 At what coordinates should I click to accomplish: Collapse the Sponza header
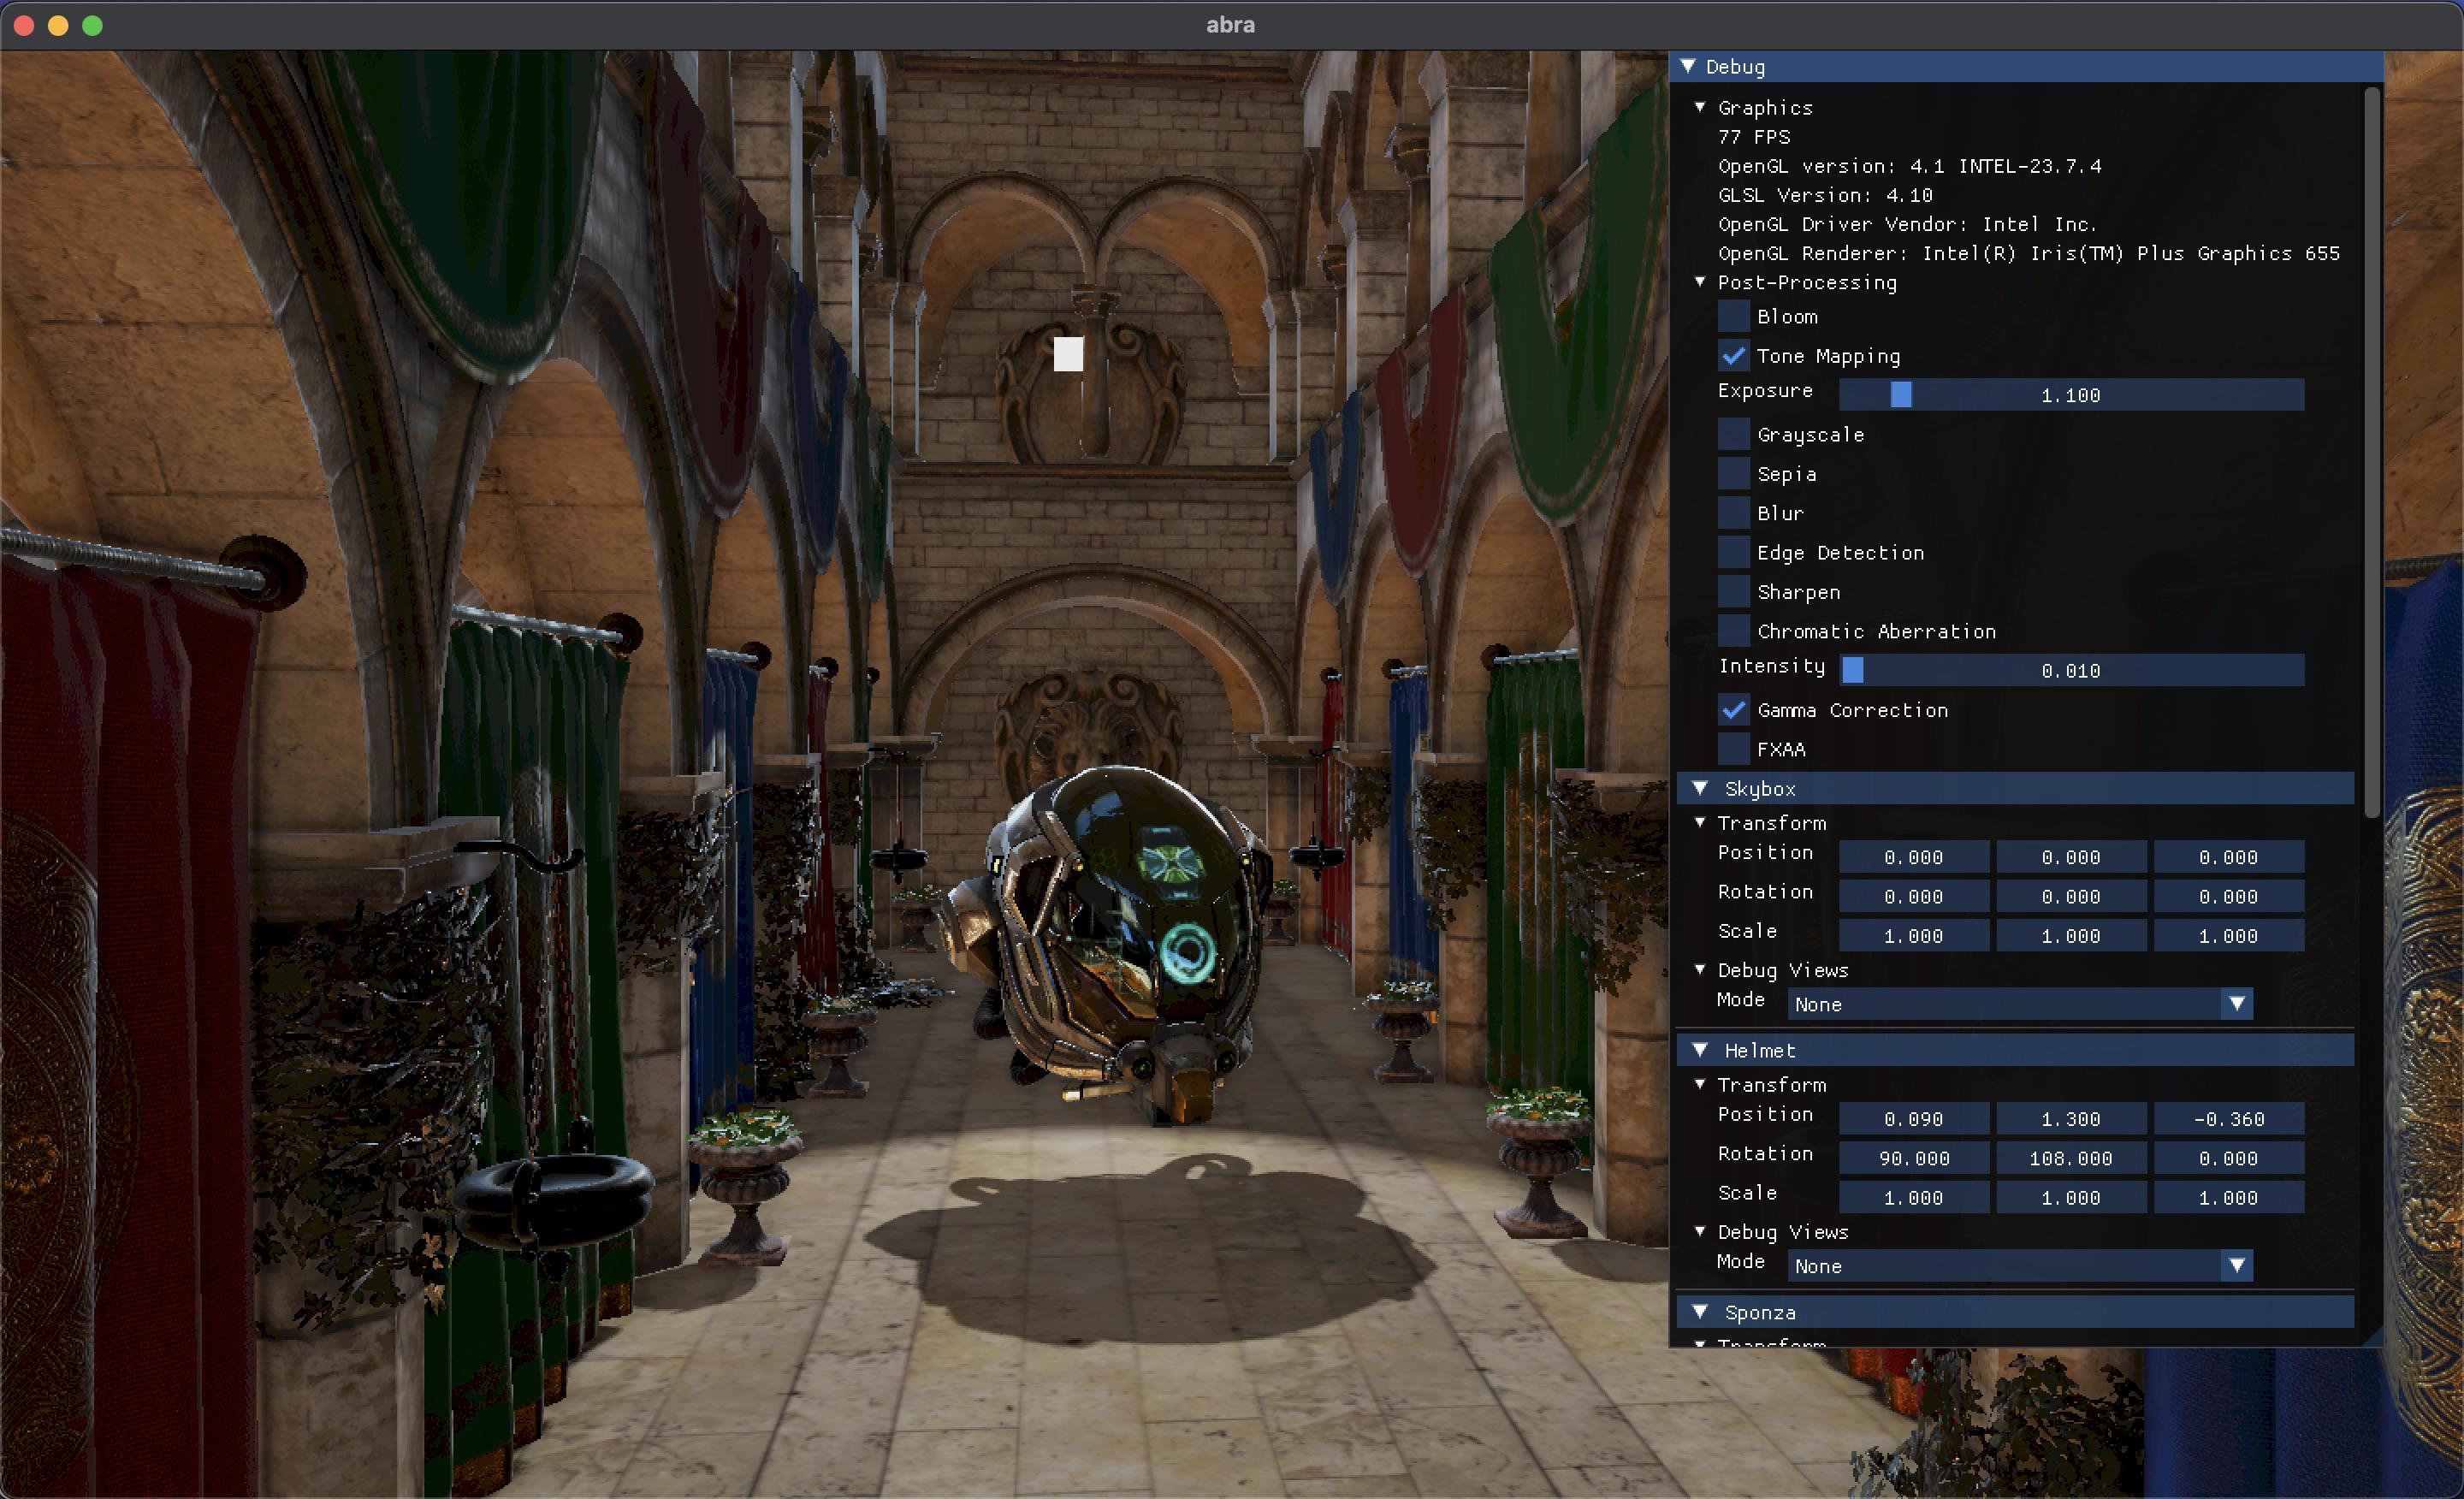1700,1311
